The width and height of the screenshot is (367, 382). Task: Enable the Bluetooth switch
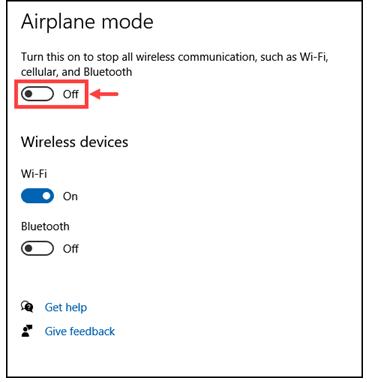[x=37, y=248]
